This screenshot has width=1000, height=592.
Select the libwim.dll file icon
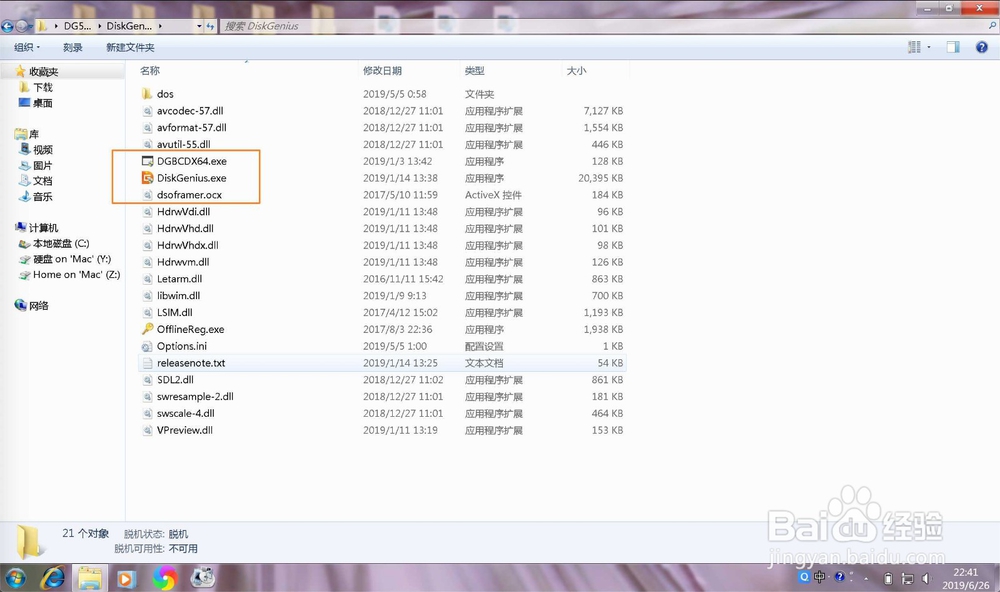click(x=147, y=296)
